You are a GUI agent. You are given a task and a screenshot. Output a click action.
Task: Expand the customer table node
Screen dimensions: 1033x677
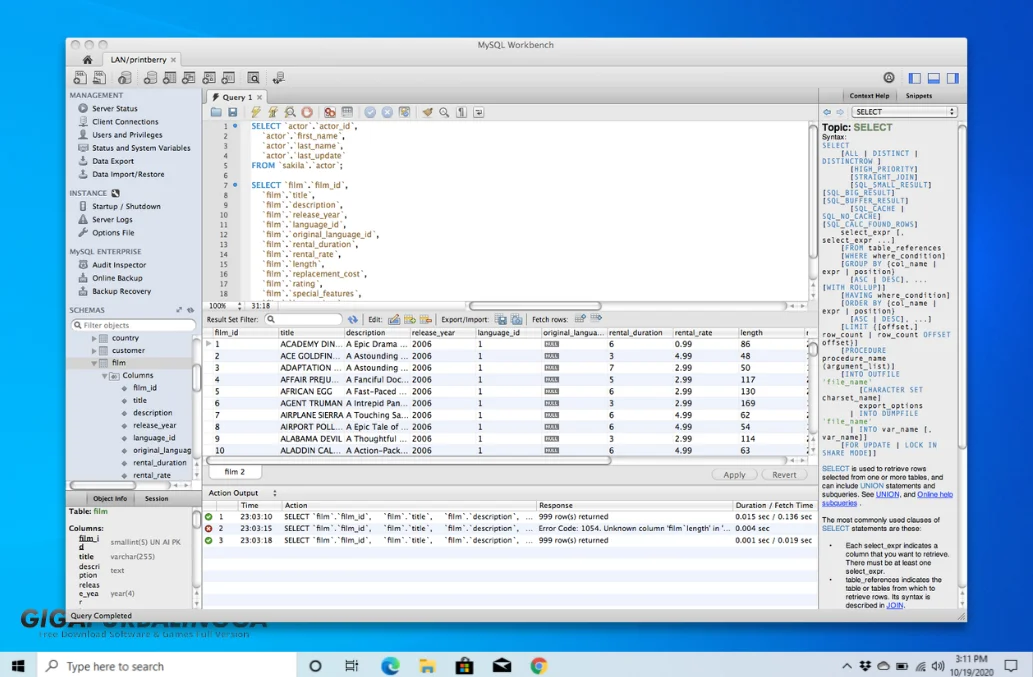(94, 350)
